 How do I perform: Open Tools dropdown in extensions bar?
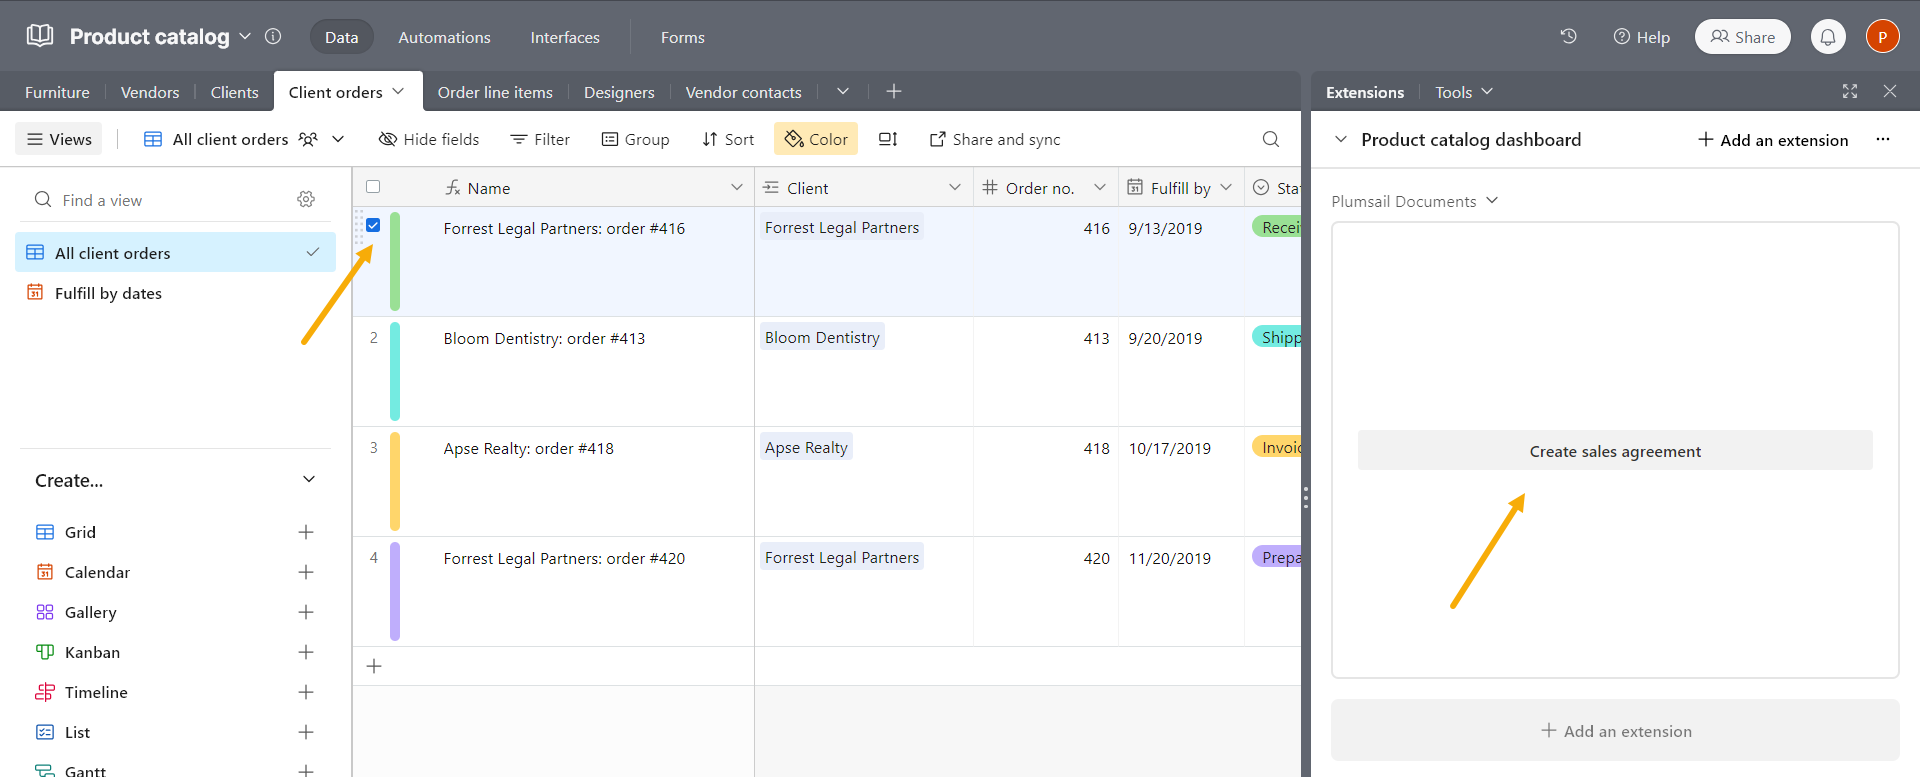point(1464,92)
